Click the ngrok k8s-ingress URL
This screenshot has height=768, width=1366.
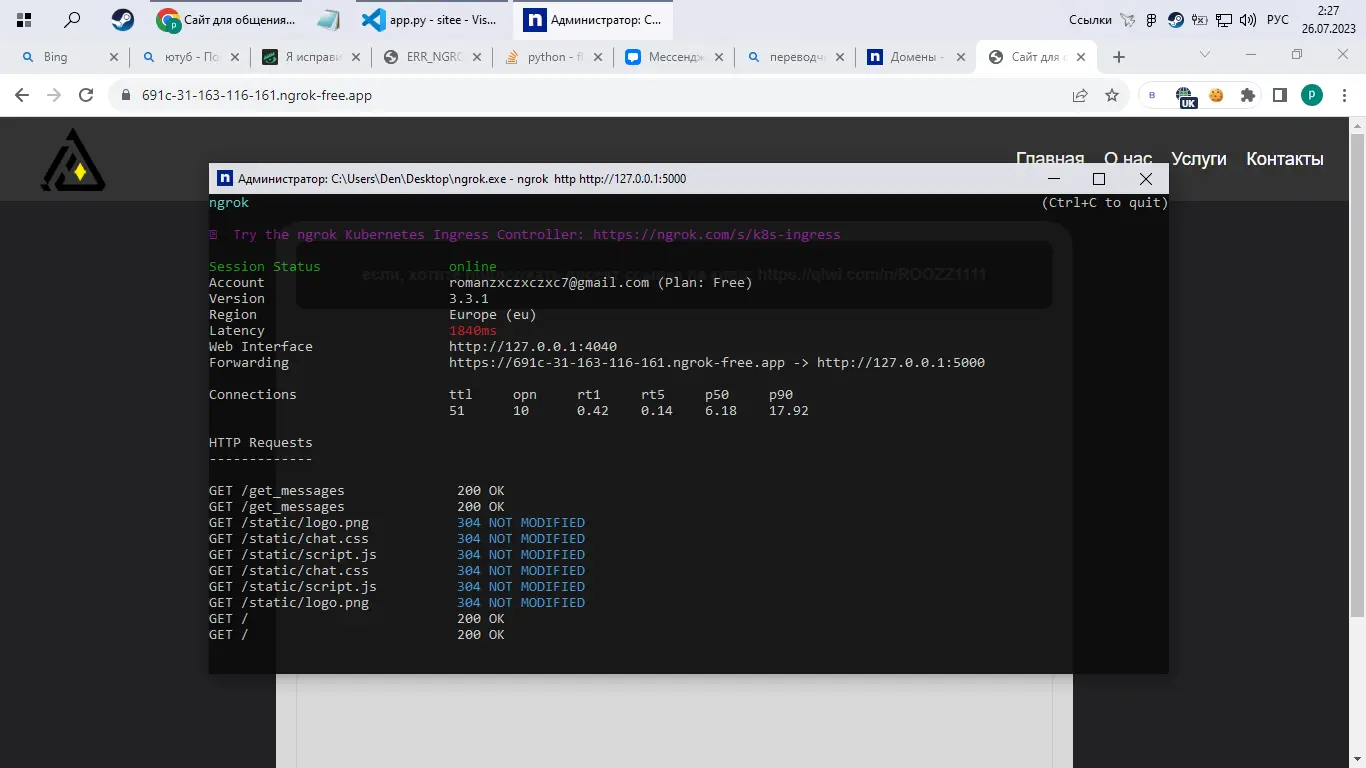point(717,235)
